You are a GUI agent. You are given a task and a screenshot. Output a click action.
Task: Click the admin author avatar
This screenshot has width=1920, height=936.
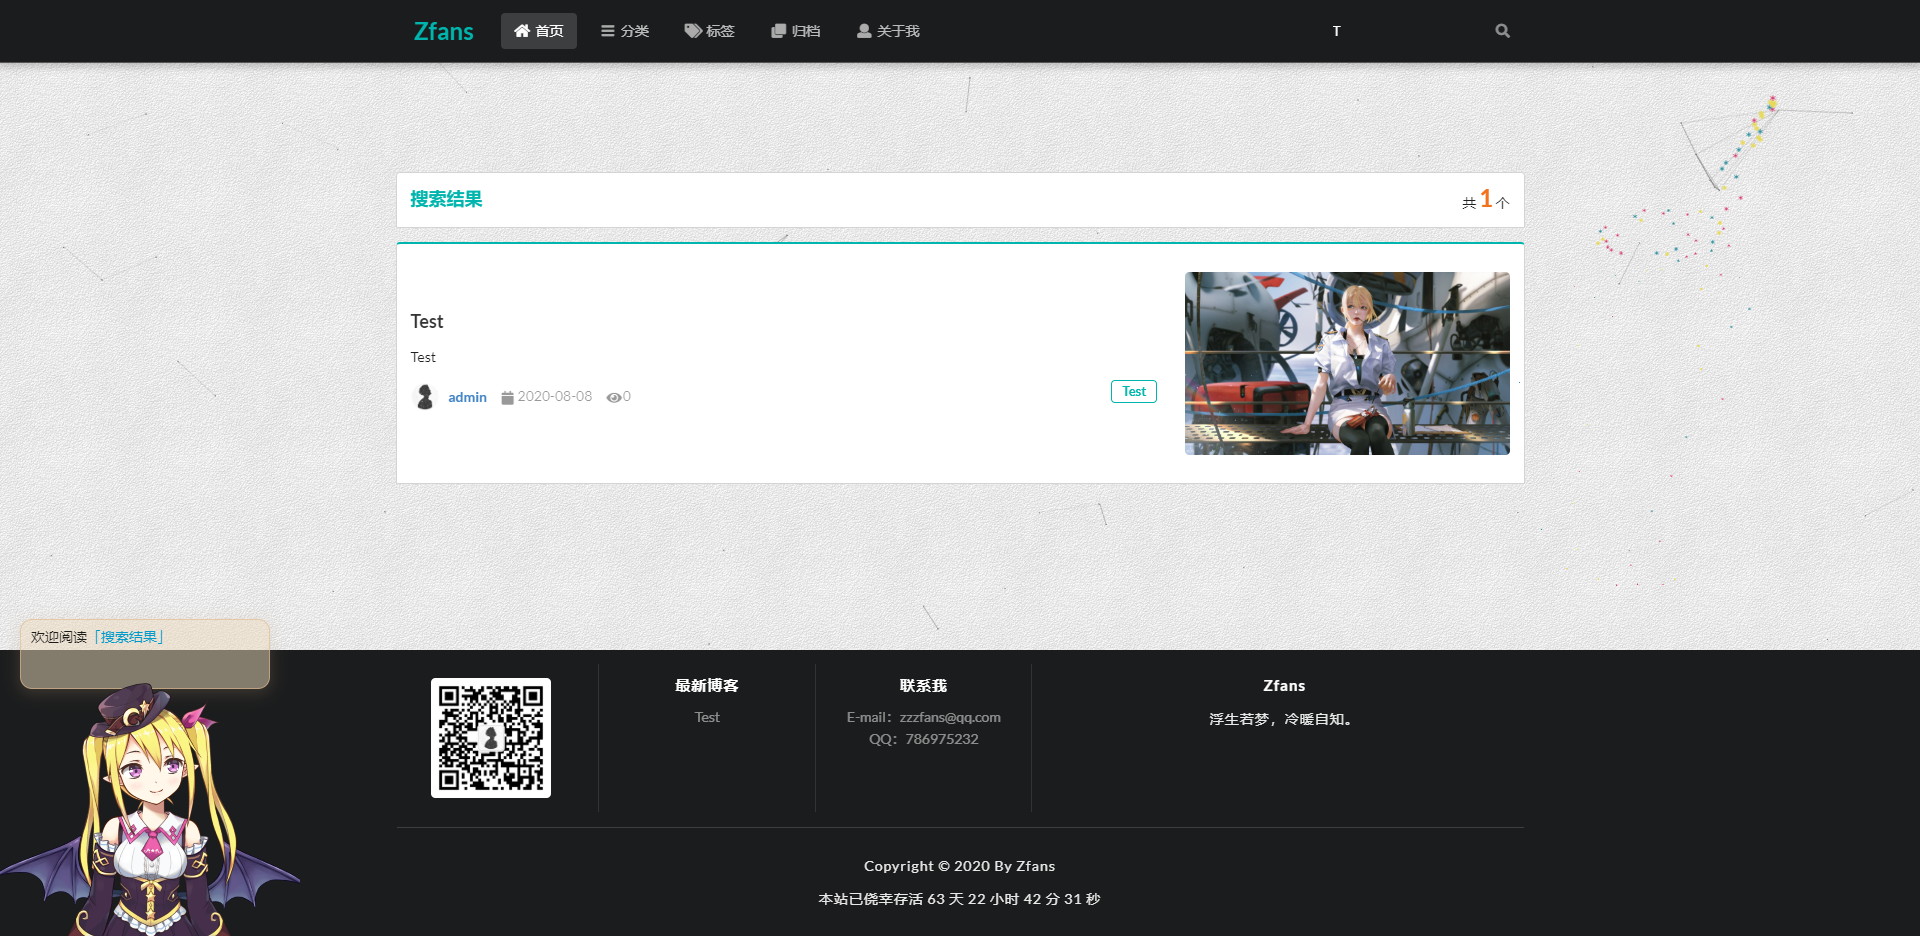tap(425, 397)
